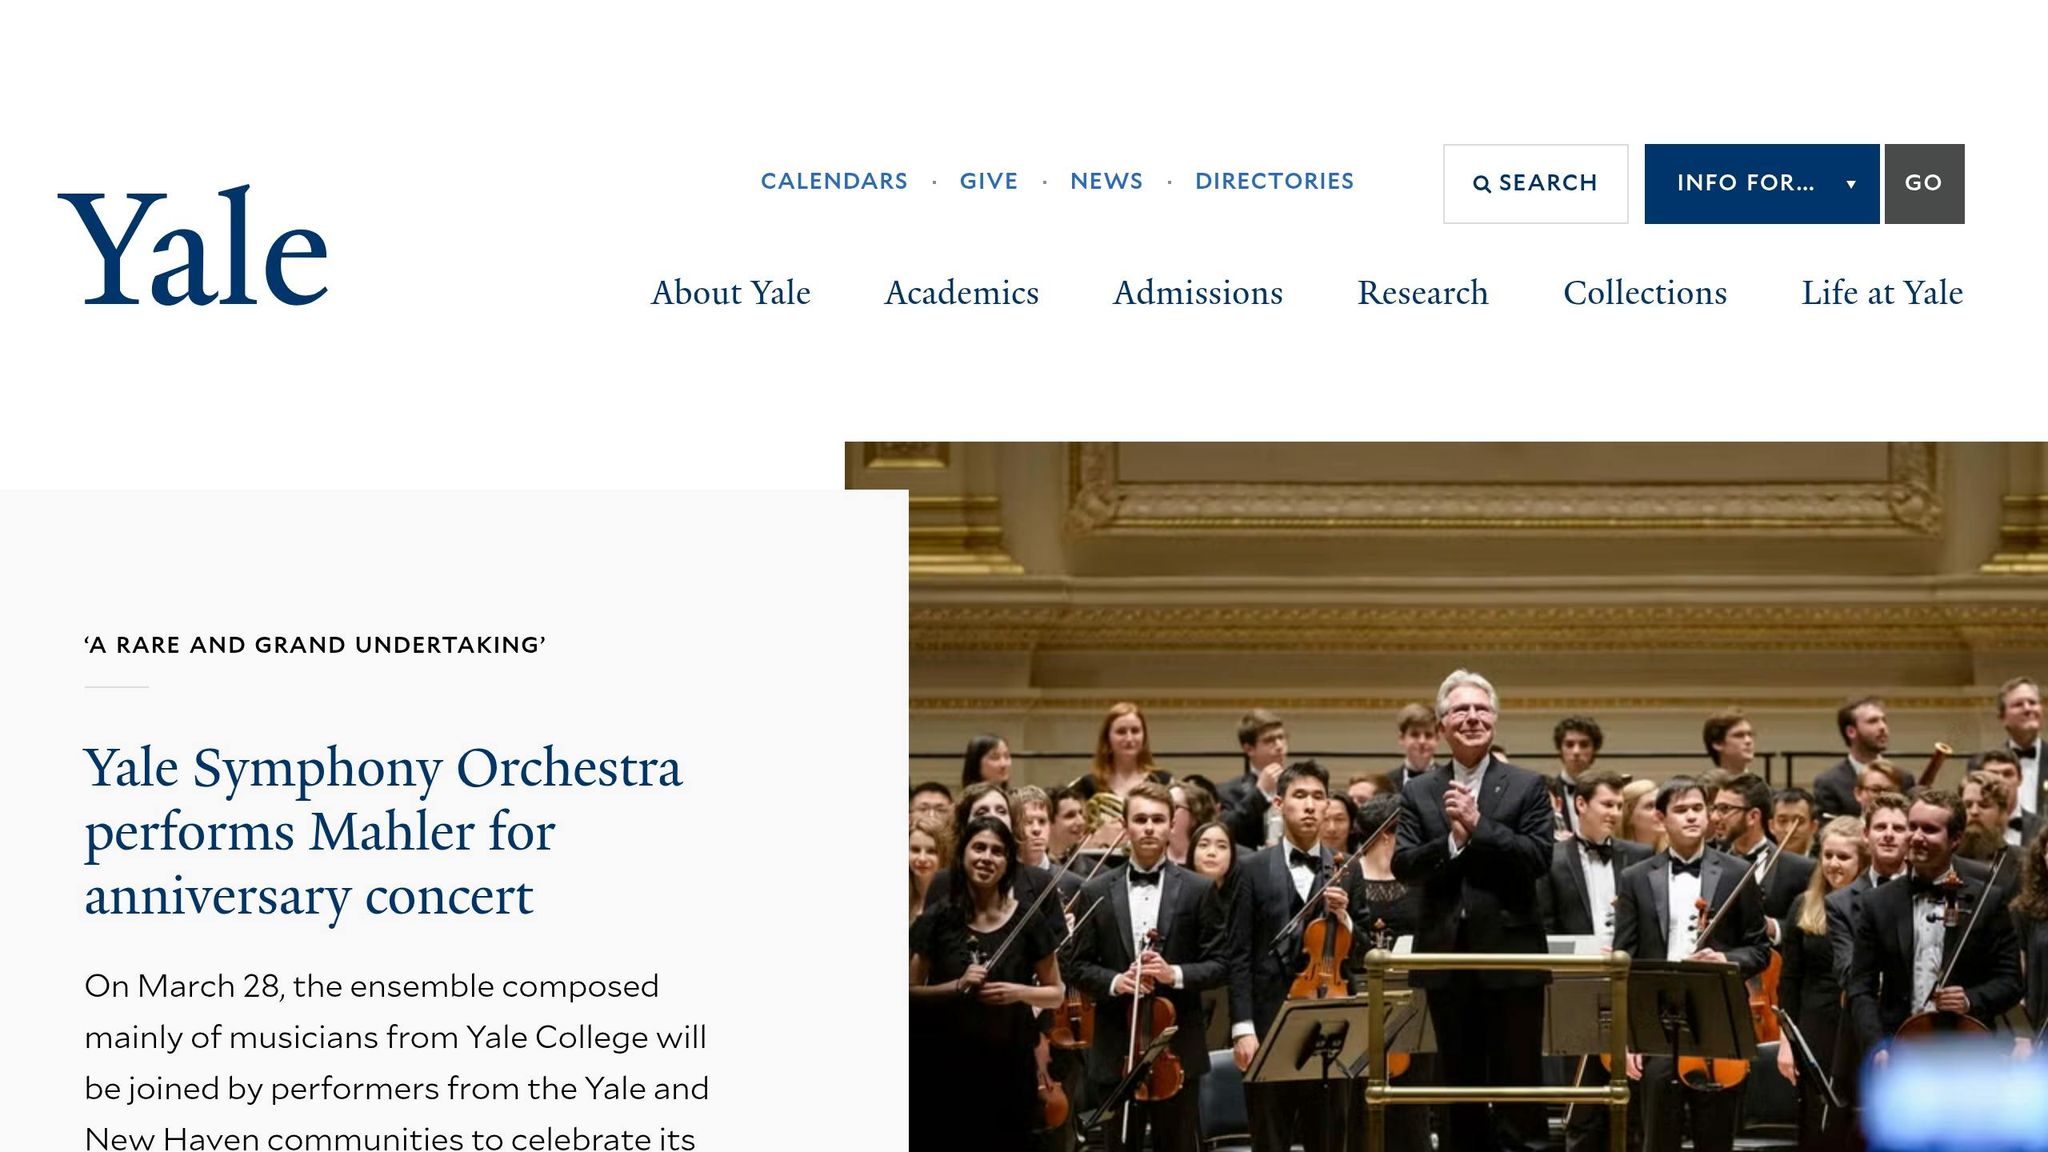Choose the Research menu item

(x=1423, y=293)
